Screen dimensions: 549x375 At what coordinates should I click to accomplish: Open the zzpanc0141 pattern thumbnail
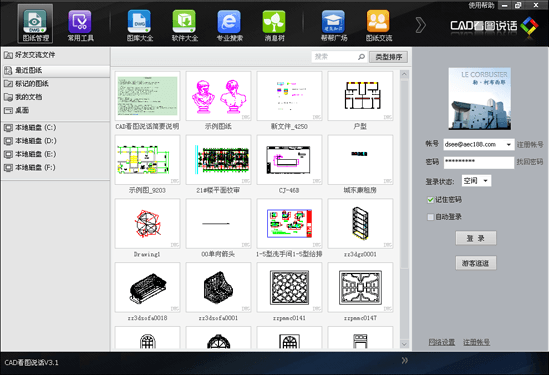click(x=289, y=287)
